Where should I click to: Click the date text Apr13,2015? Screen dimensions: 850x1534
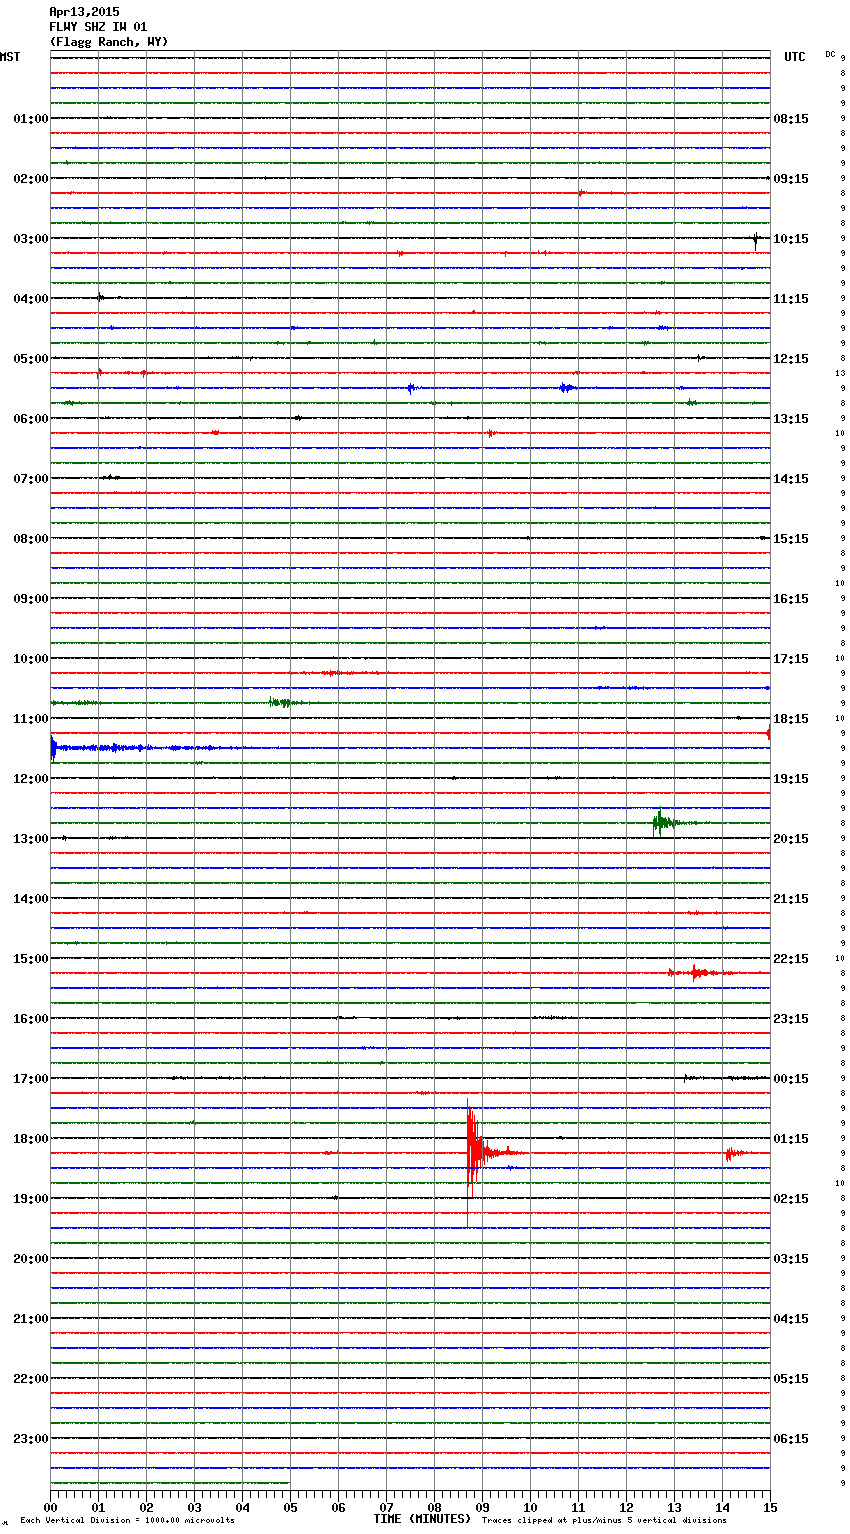(84, 12)
